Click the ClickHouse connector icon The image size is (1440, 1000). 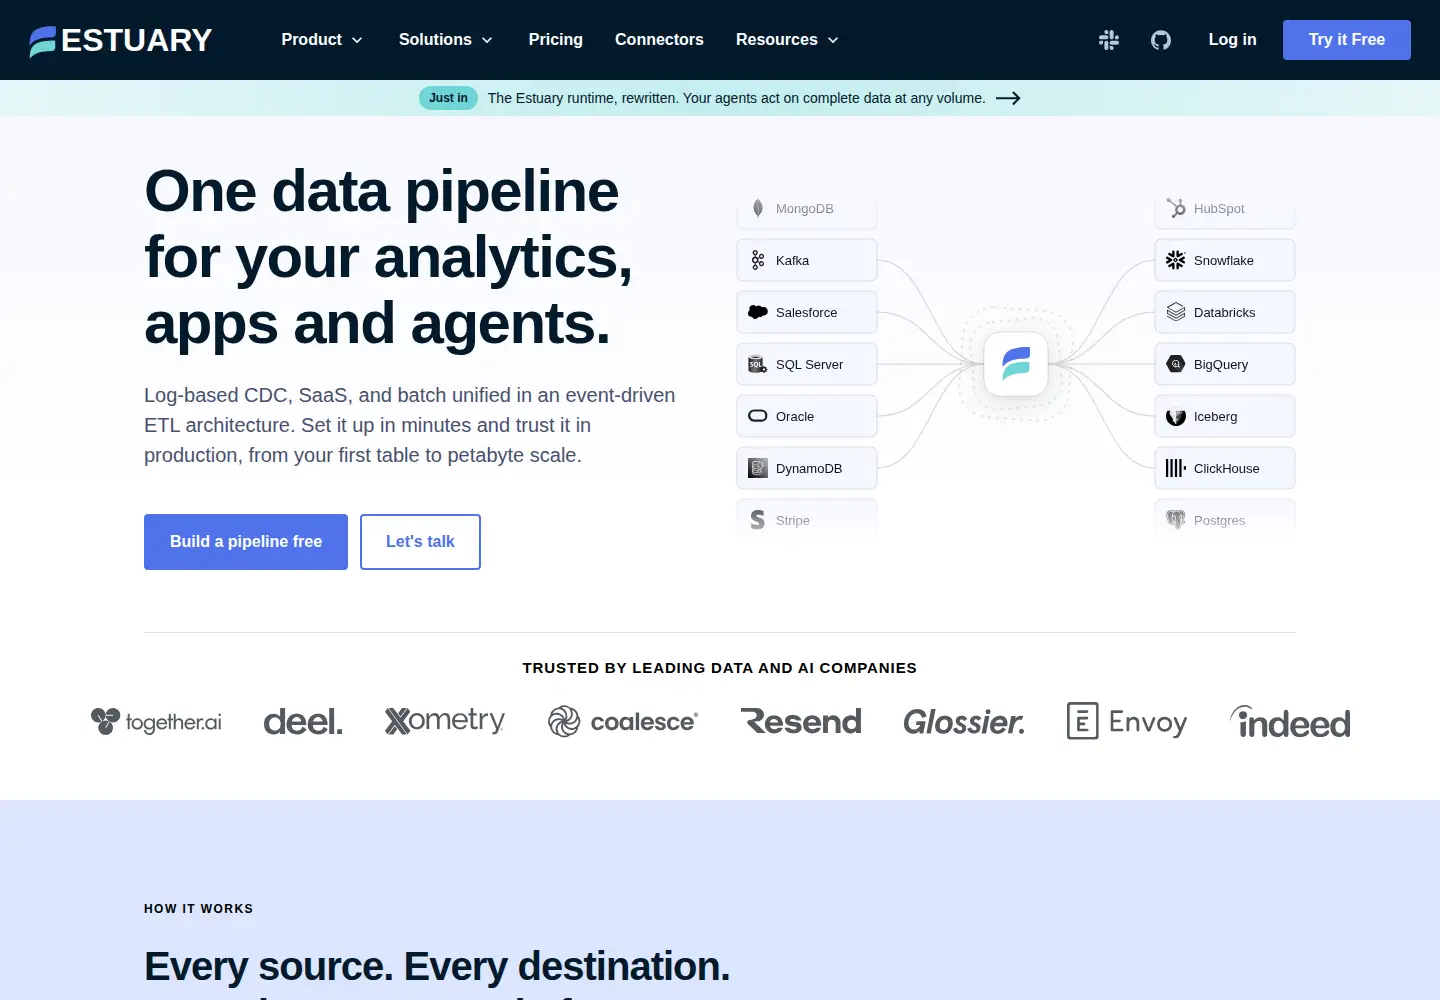tap(1176, 468)
